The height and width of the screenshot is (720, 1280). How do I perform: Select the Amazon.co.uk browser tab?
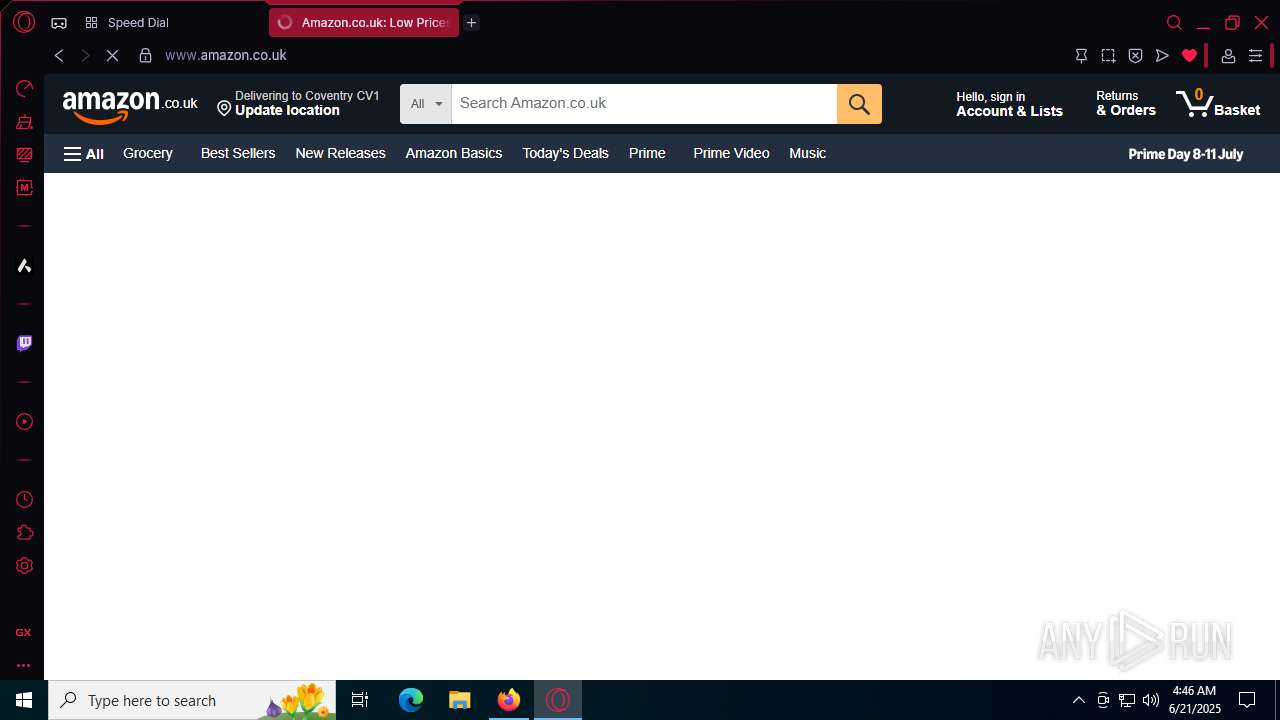pos(364,22)
